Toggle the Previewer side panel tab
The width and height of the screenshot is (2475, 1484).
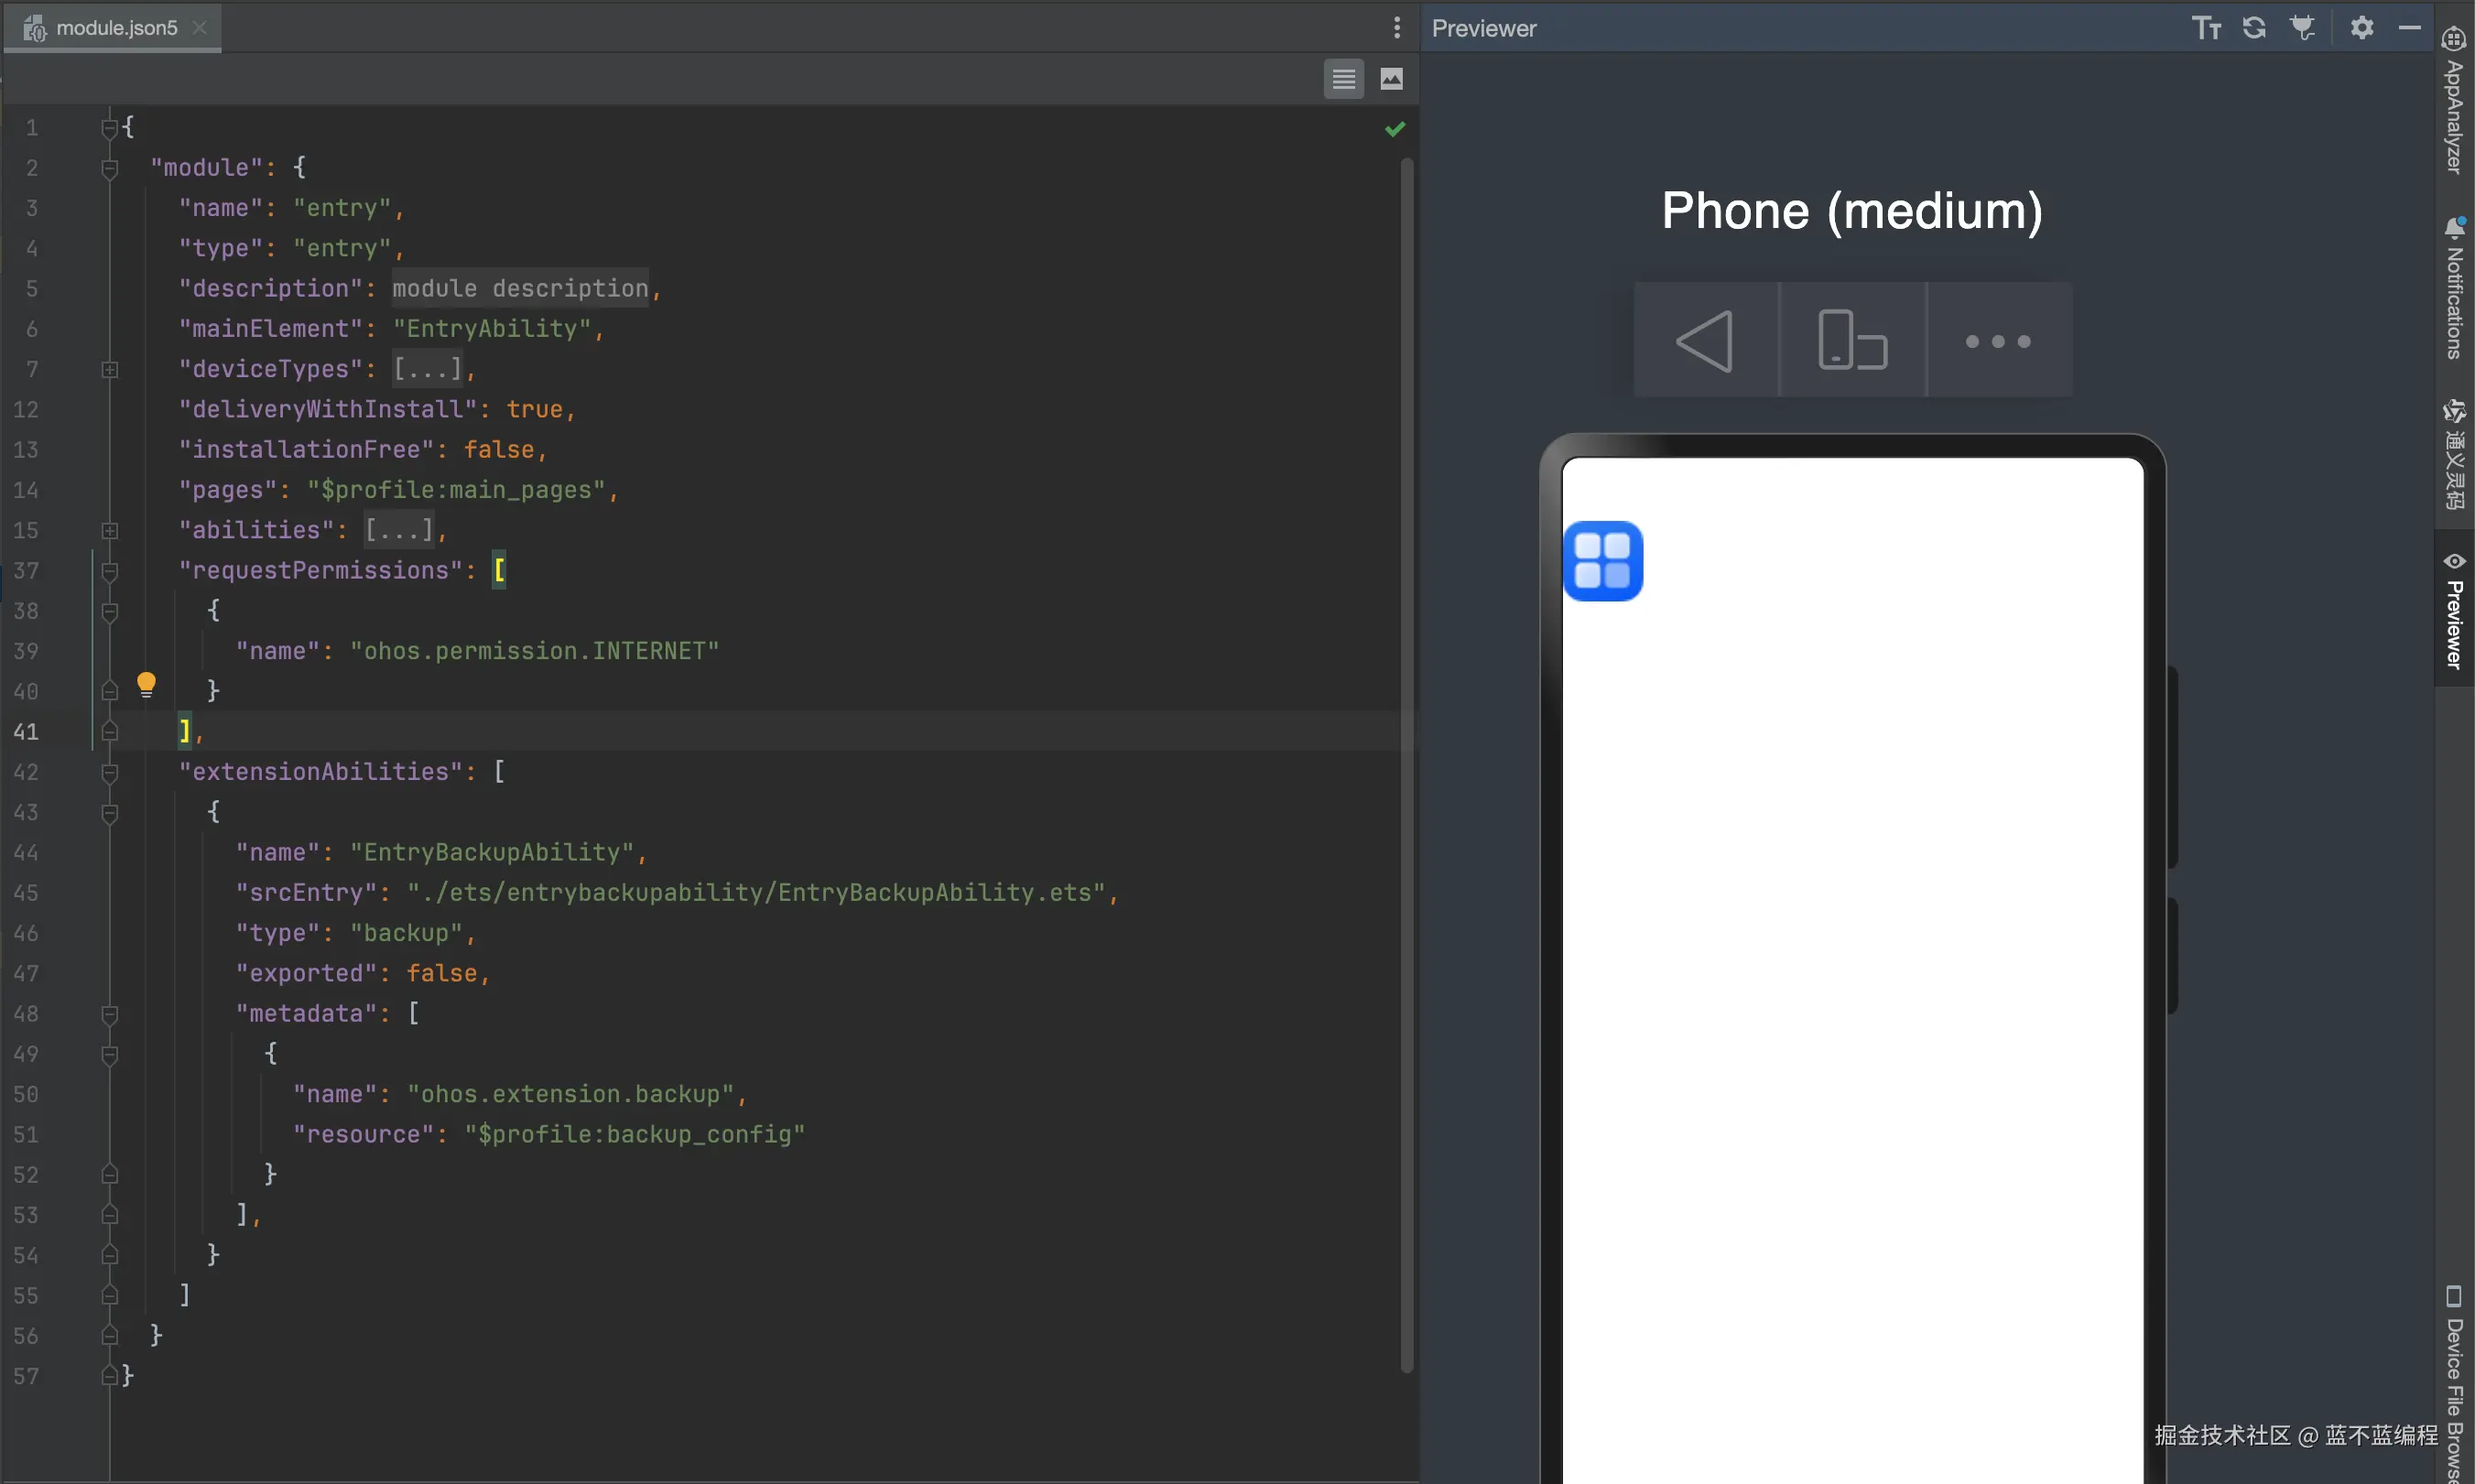point(2453,610)
